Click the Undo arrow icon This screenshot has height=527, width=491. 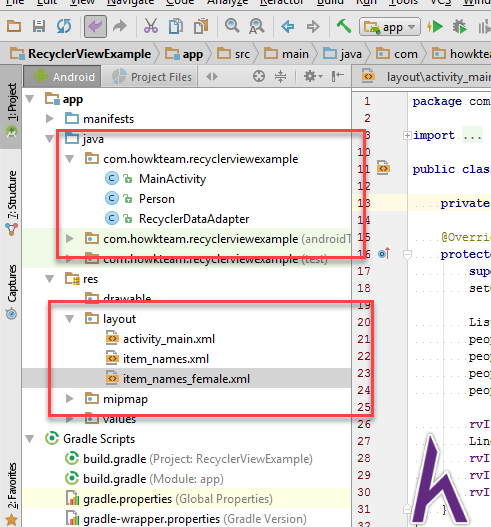[95, 26]
